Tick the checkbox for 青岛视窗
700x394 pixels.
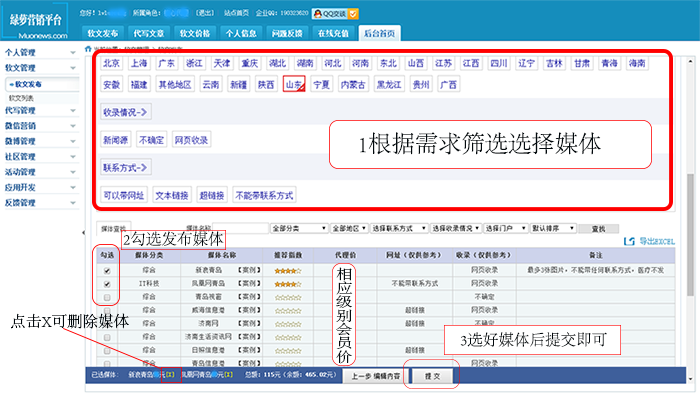click(107, 297)
